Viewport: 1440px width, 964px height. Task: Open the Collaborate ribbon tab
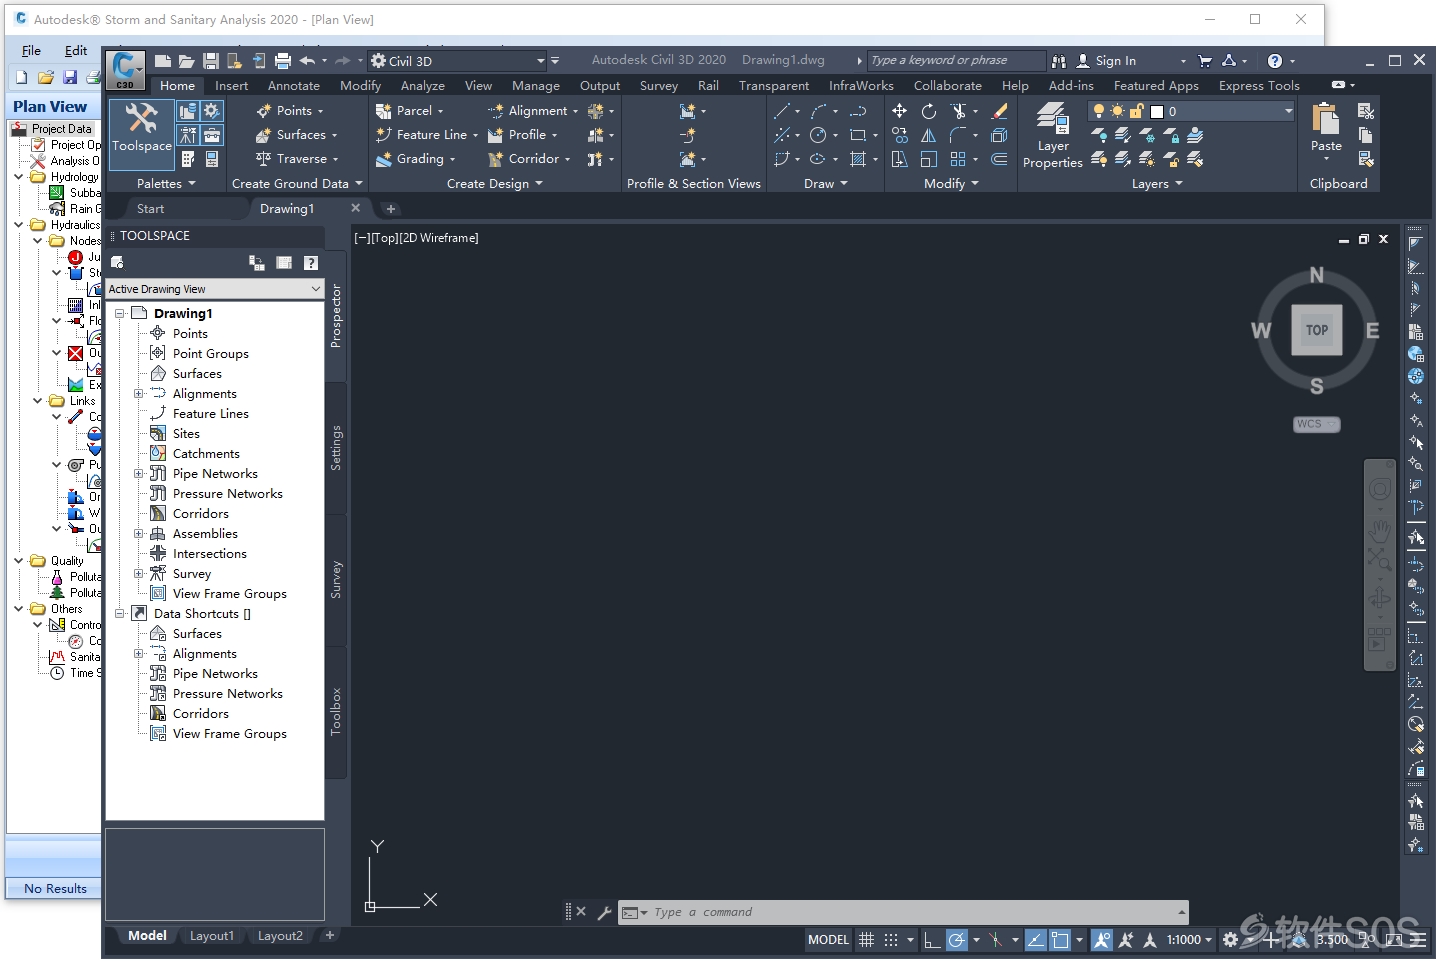[x=948, y=86]
